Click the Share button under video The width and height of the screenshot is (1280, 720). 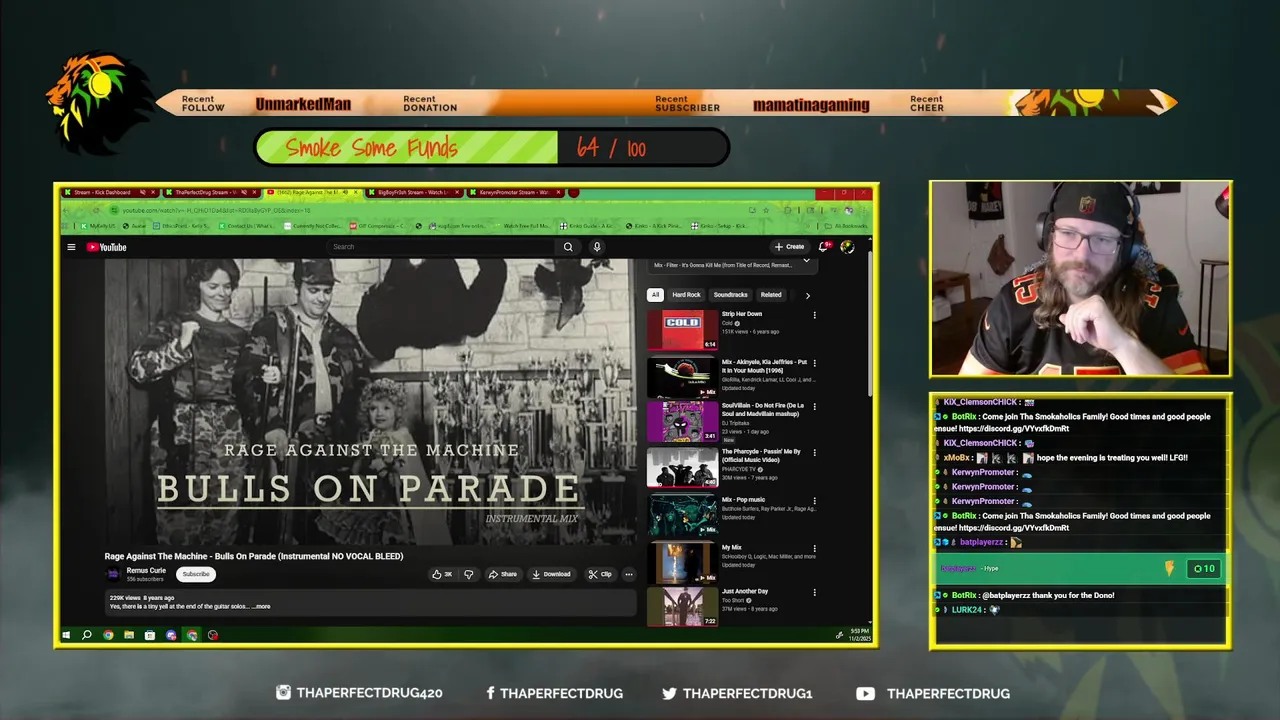point(502,574)
